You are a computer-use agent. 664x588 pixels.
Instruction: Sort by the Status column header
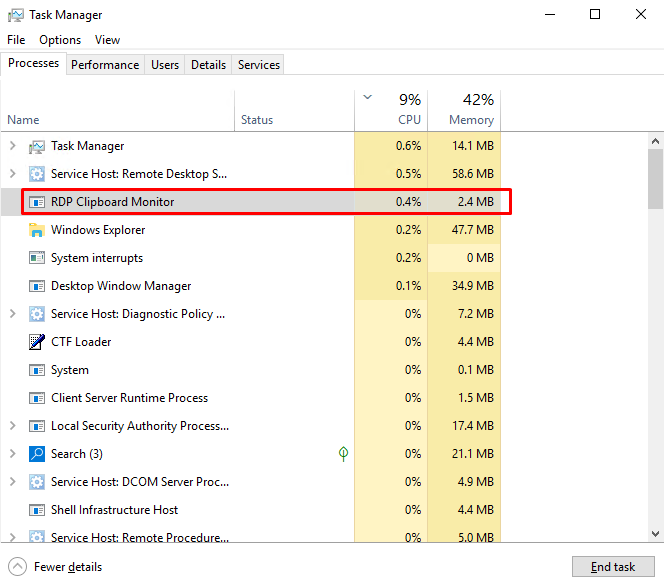tap(294, 111)
